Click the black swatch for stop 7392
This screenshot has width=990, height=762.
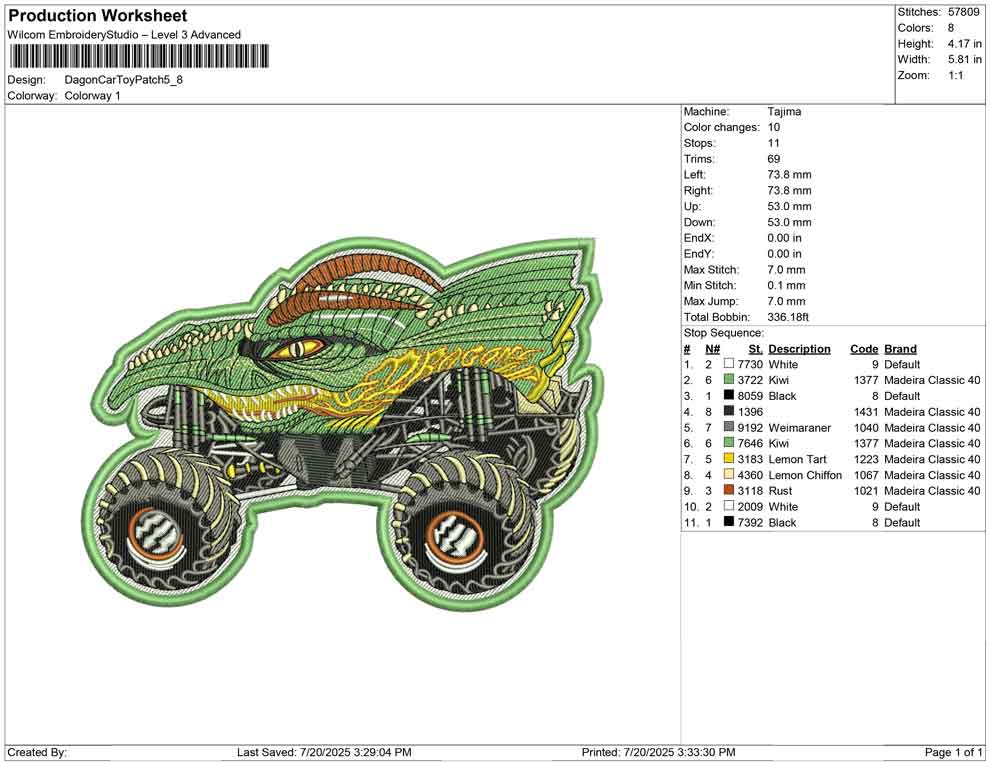[729, 521]
